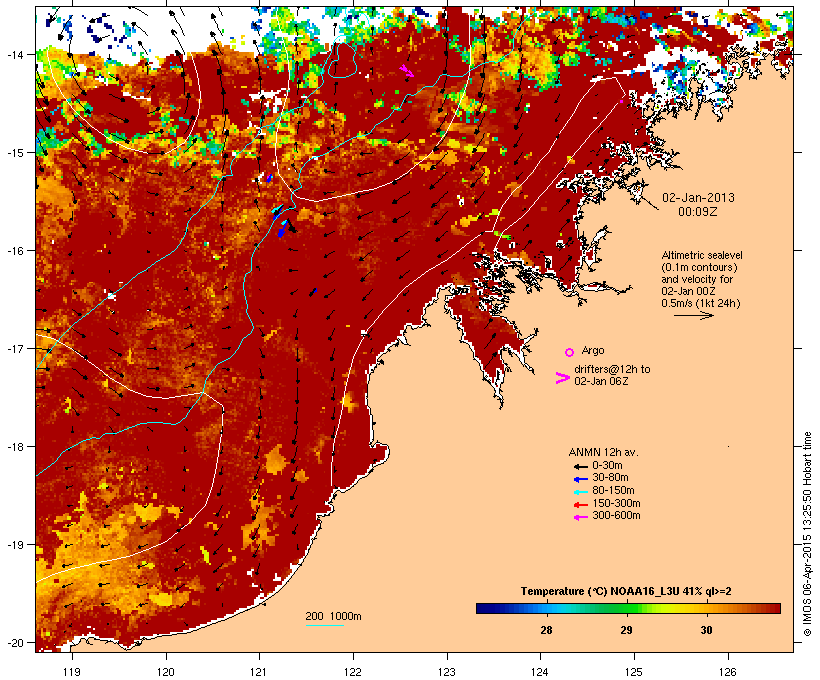Viewport: 820px width, 680px height.
Task: Click the '29' color bar tick label
Action: pyautogui.click(x=626, y=630)
